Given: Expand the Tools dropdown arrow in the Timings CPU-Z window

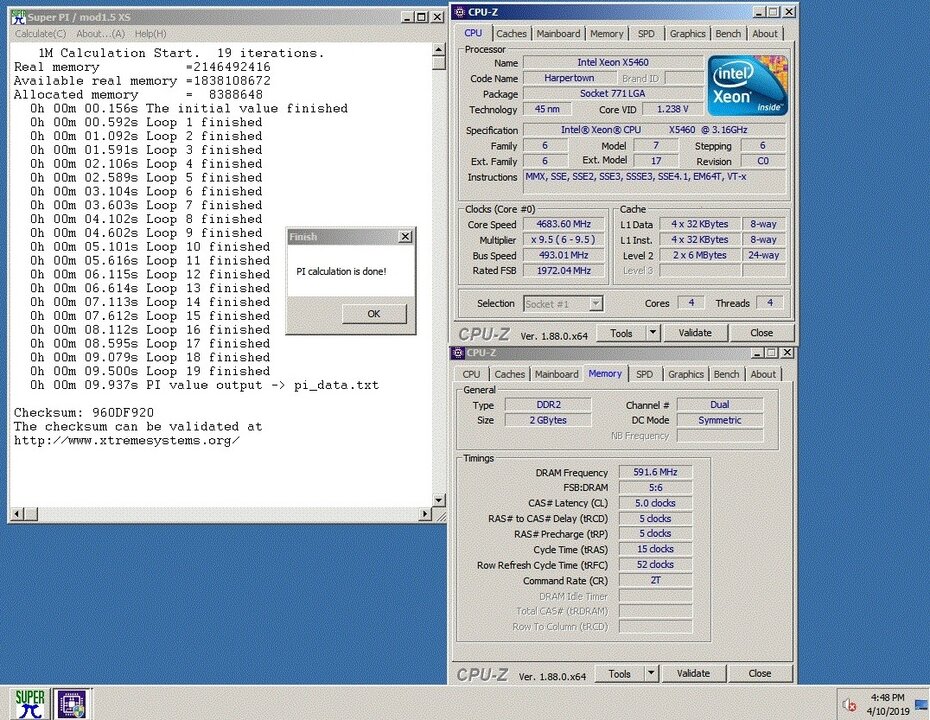Looking at the screenshot, I should pos(651,674).
